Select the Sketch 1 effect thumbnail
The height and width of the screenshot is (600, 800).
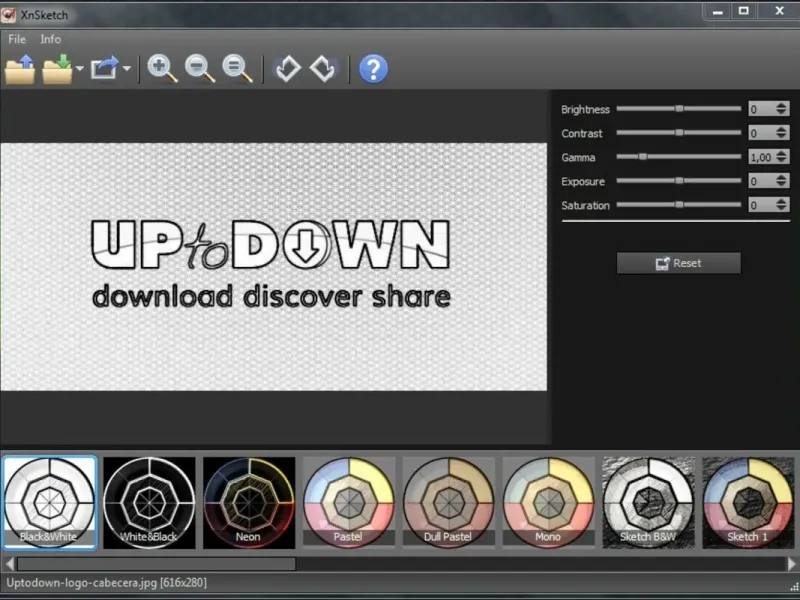click(748, 503)
